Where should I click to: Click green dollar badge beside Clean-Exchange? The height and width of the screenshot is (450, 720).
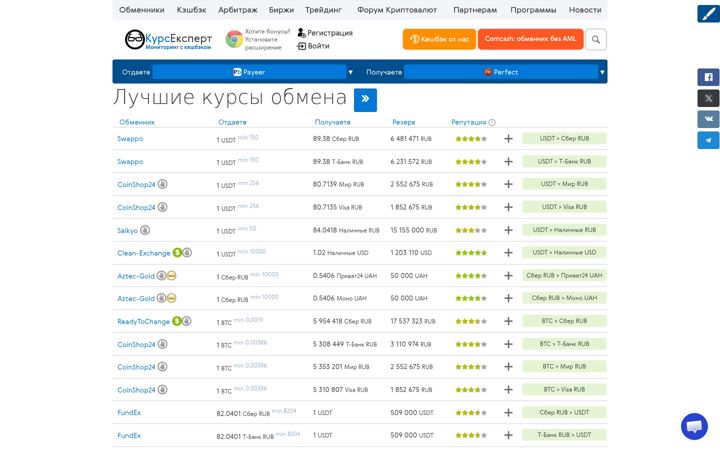[177, 253]
